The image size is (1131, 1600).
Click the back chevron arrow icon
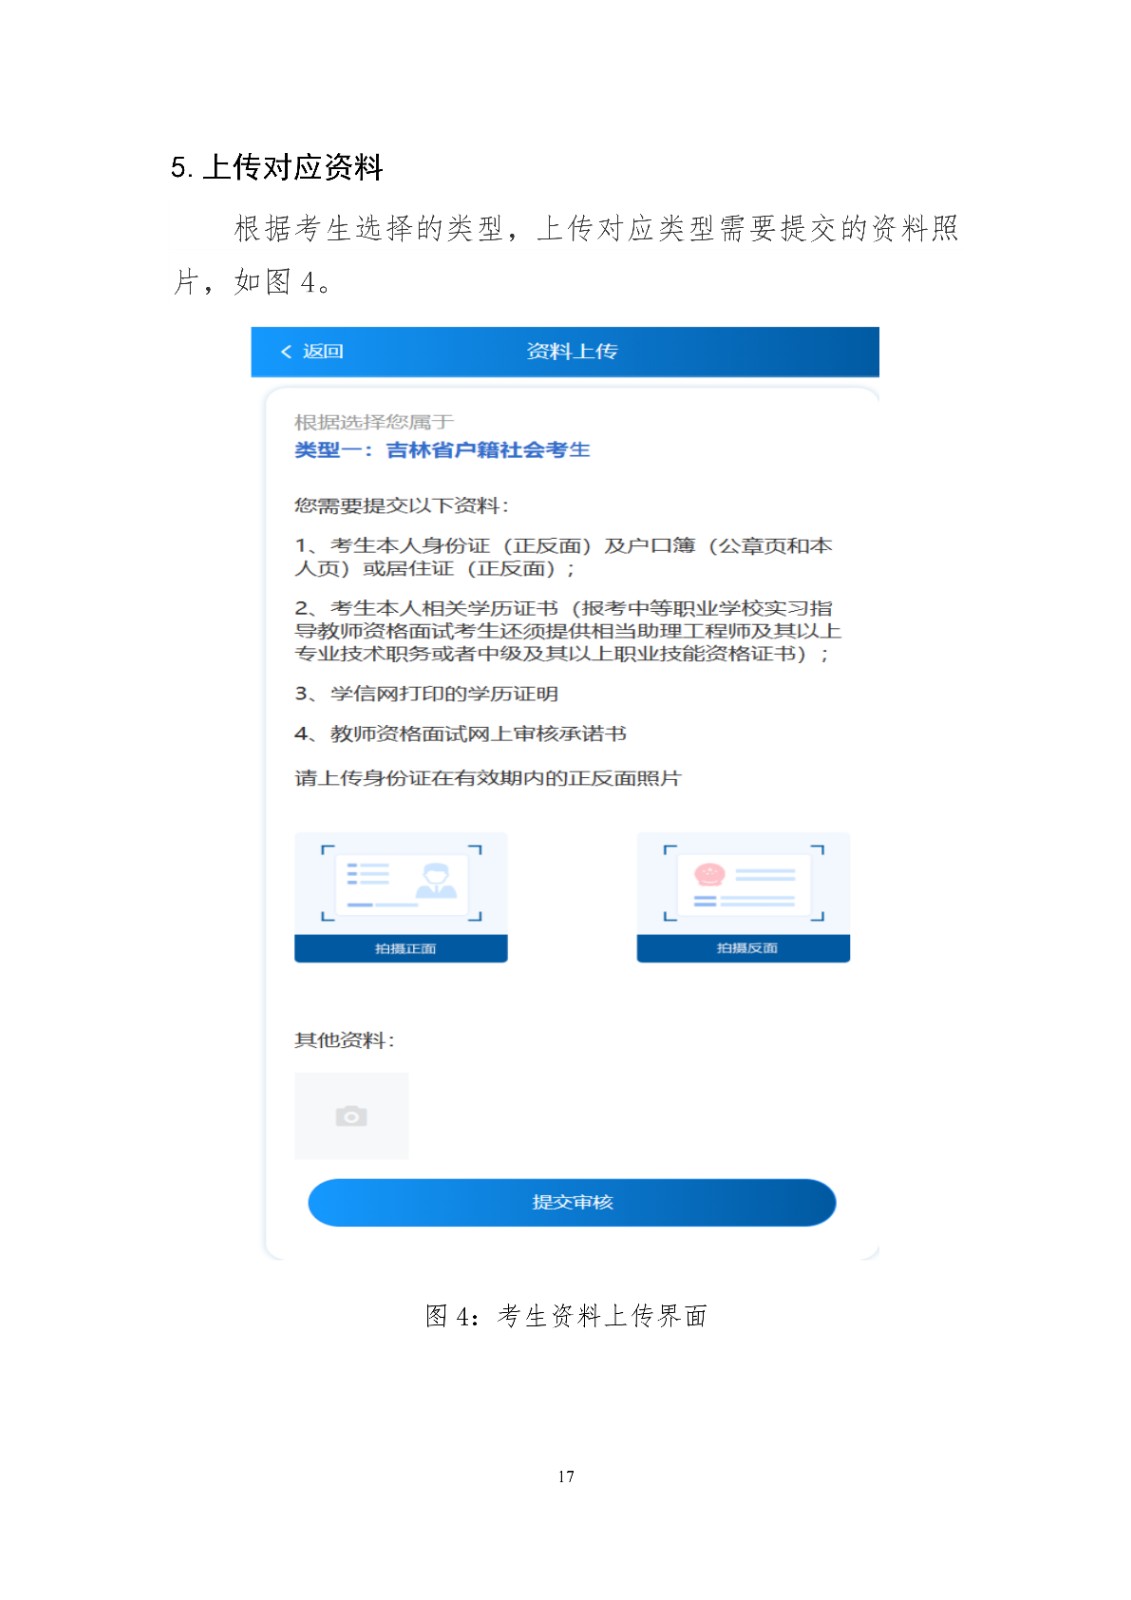coord(286,351)
